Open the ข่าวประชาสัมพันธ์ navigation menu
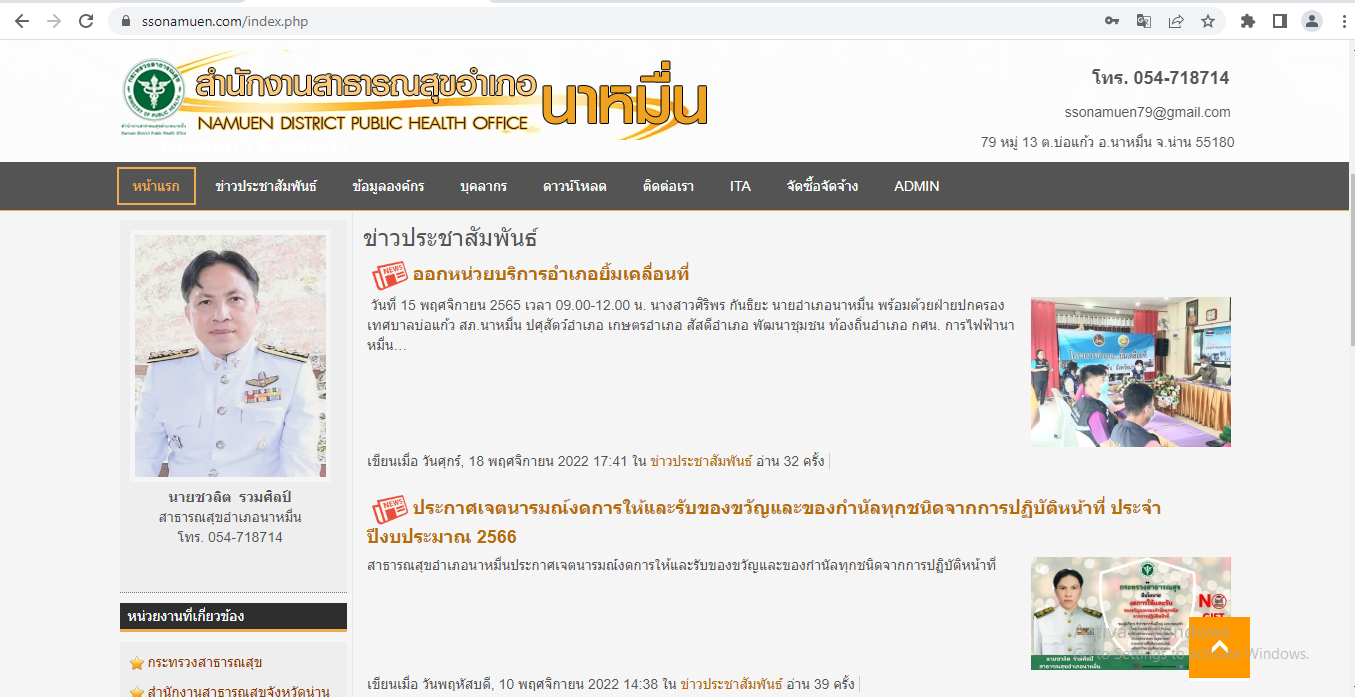 pos(266,186)
